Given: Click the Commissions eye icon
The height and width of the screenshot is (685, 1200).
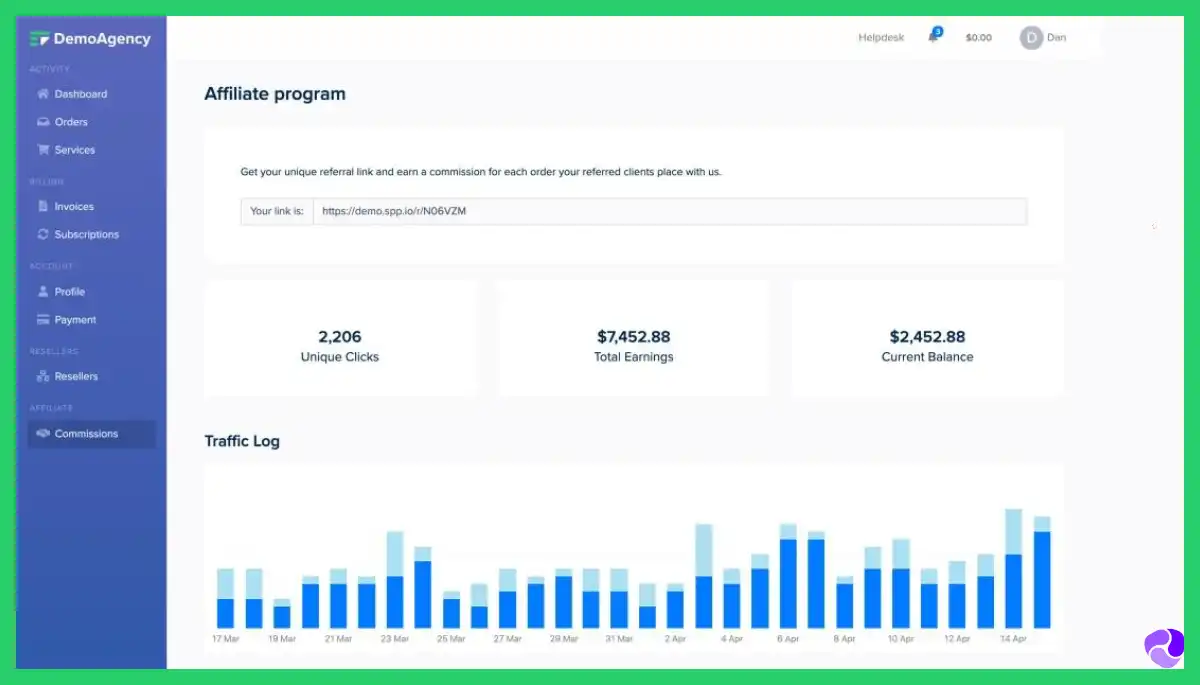Looking at the screenshot, I should (42, 433).
